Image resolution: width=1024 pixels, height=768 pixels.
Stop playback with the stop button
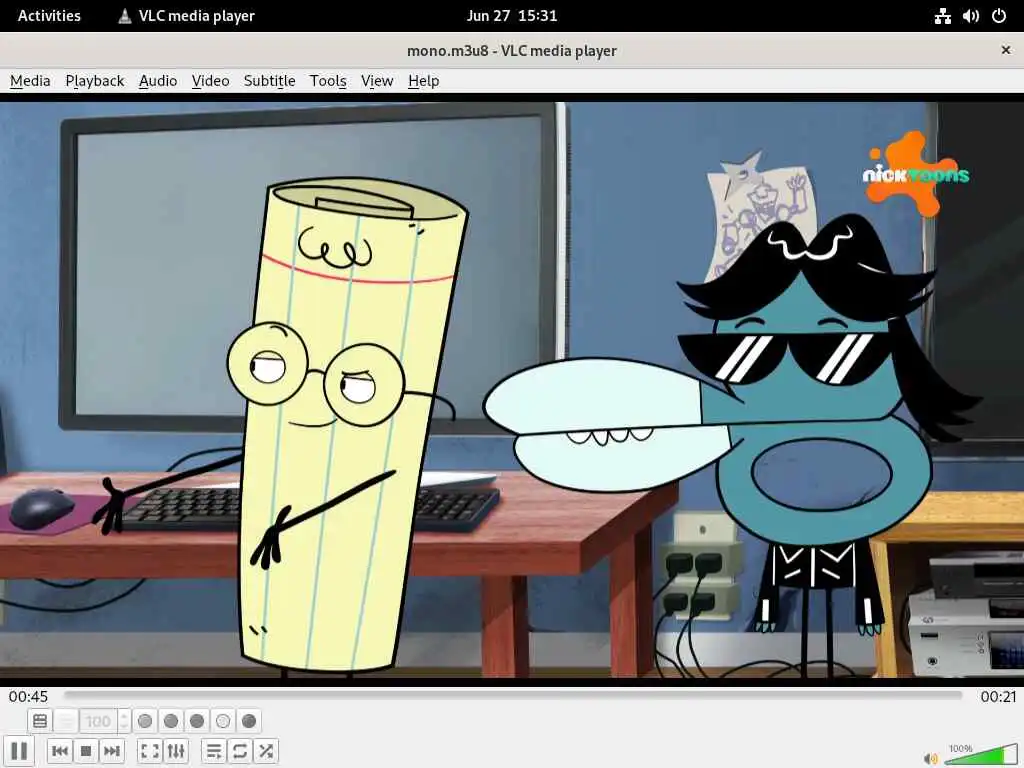(x=86, y=751)
